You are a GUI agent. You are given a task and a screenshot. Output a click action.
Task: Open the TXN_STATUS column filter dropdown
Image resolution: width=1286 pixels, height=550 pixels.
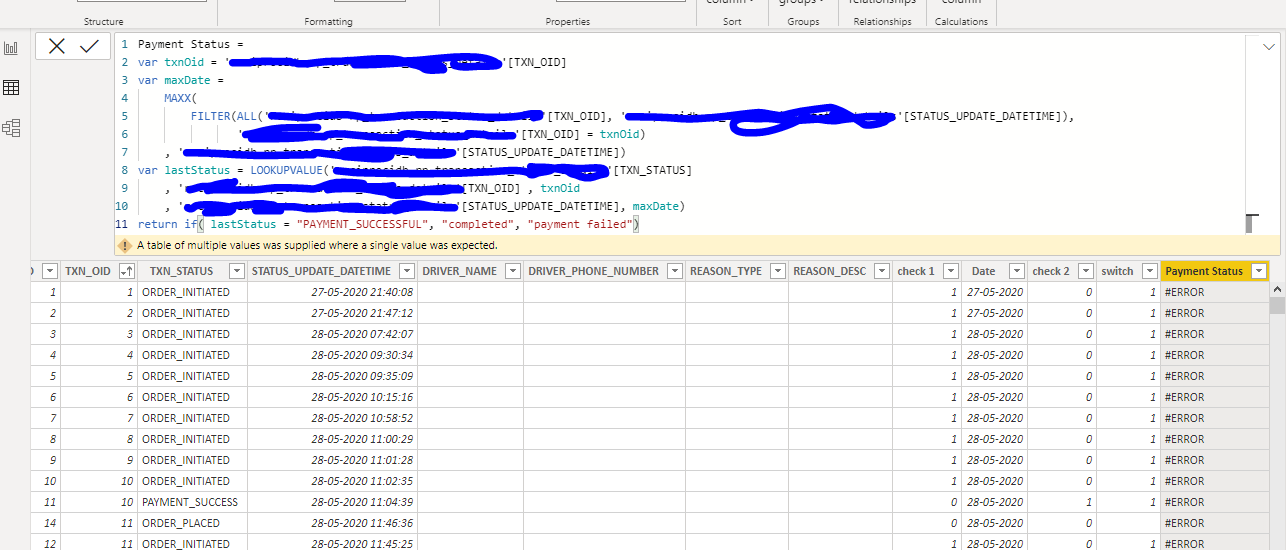[x=236, y=271]
